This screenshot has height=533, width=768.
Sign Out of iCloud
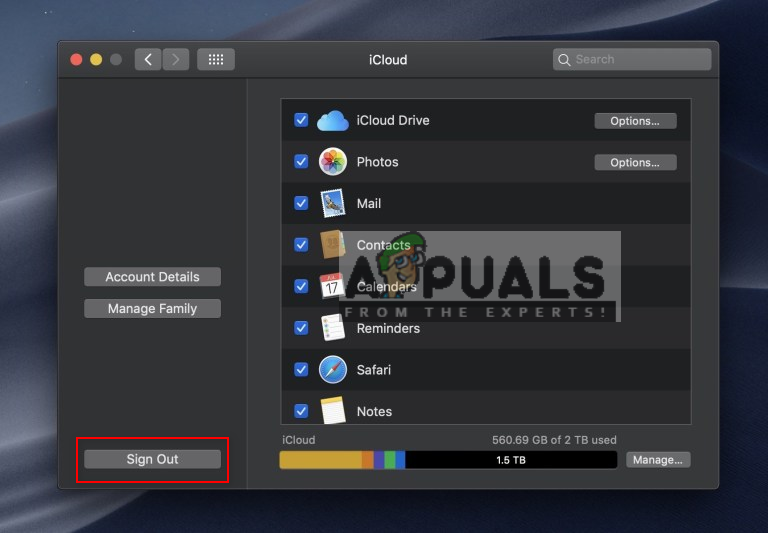[x=152, y=459]
